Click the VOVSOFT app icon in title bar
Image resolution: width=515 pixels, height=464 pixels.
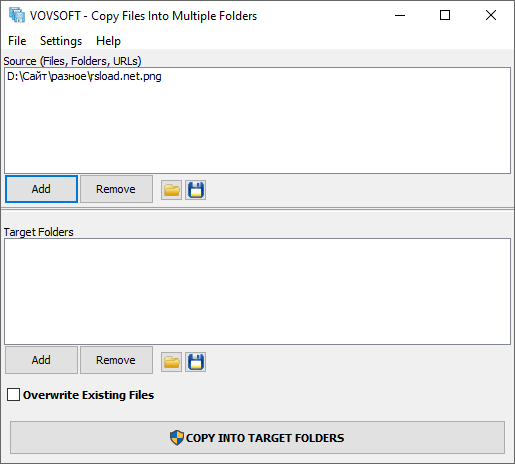point(17,15)
